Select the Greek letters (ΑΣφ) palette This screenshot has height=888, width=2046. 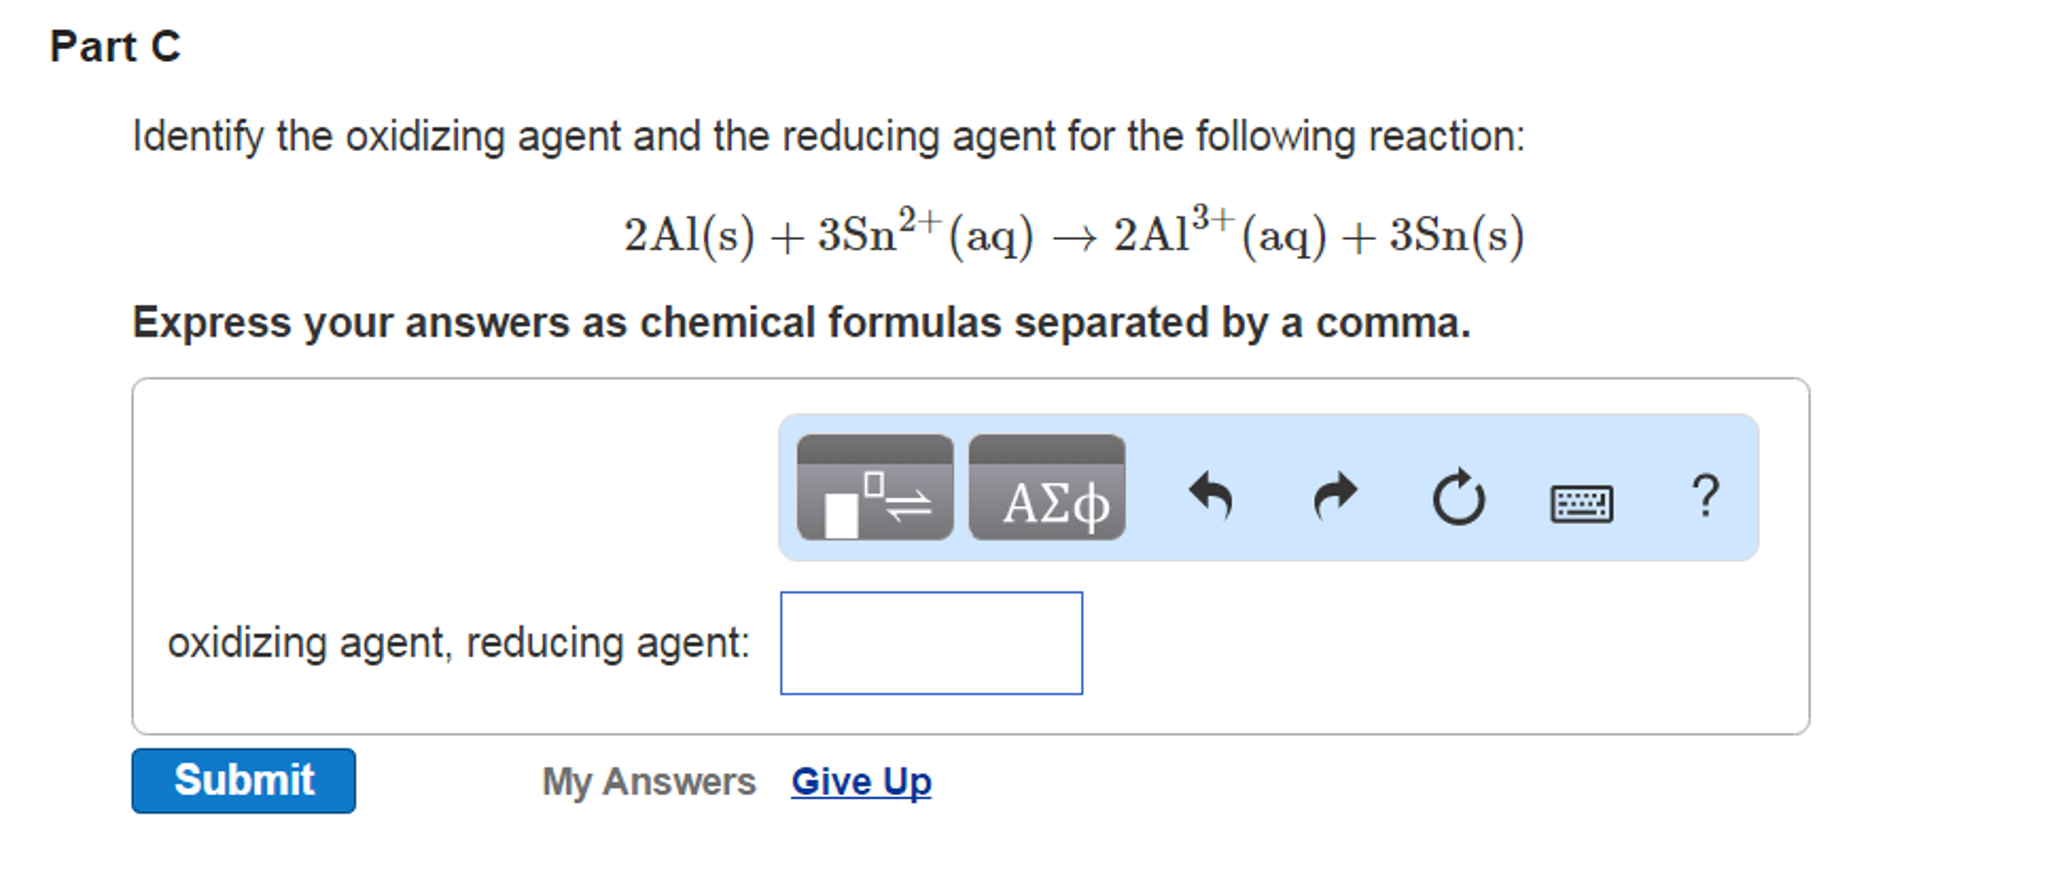[x=1046, y=492]
